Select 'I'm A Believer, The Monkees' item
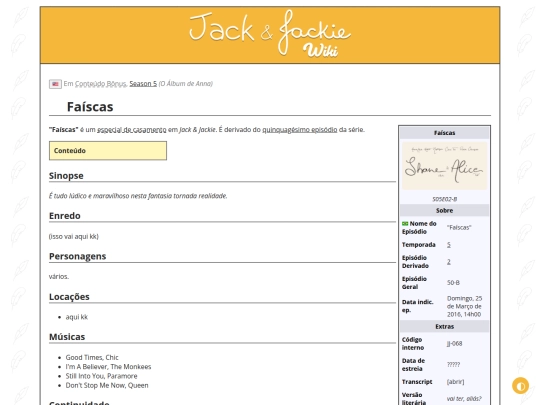 [108, 367]
